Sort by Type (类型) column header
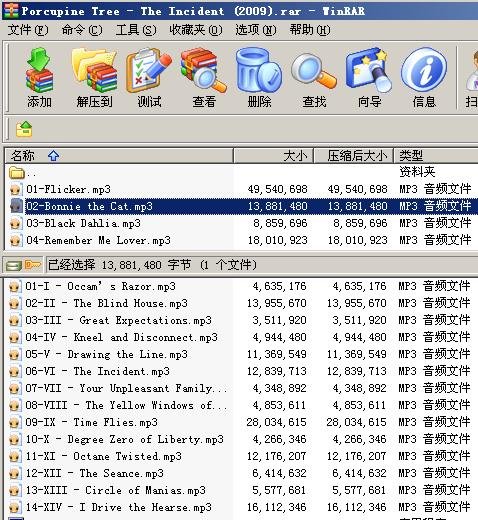The height and width of the screenshot is (520, 478). [x=436, y=156]
